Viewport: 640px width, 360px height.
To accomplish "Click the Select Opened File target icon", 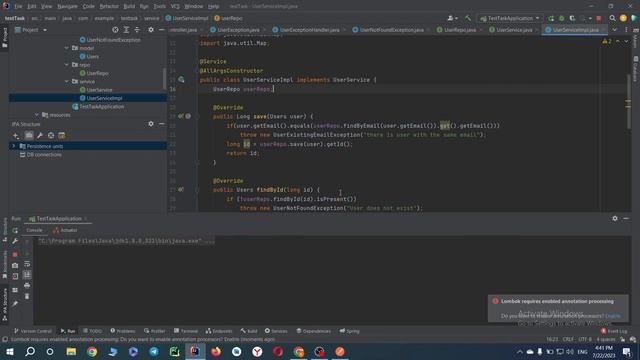I will (x=115, y=30).
